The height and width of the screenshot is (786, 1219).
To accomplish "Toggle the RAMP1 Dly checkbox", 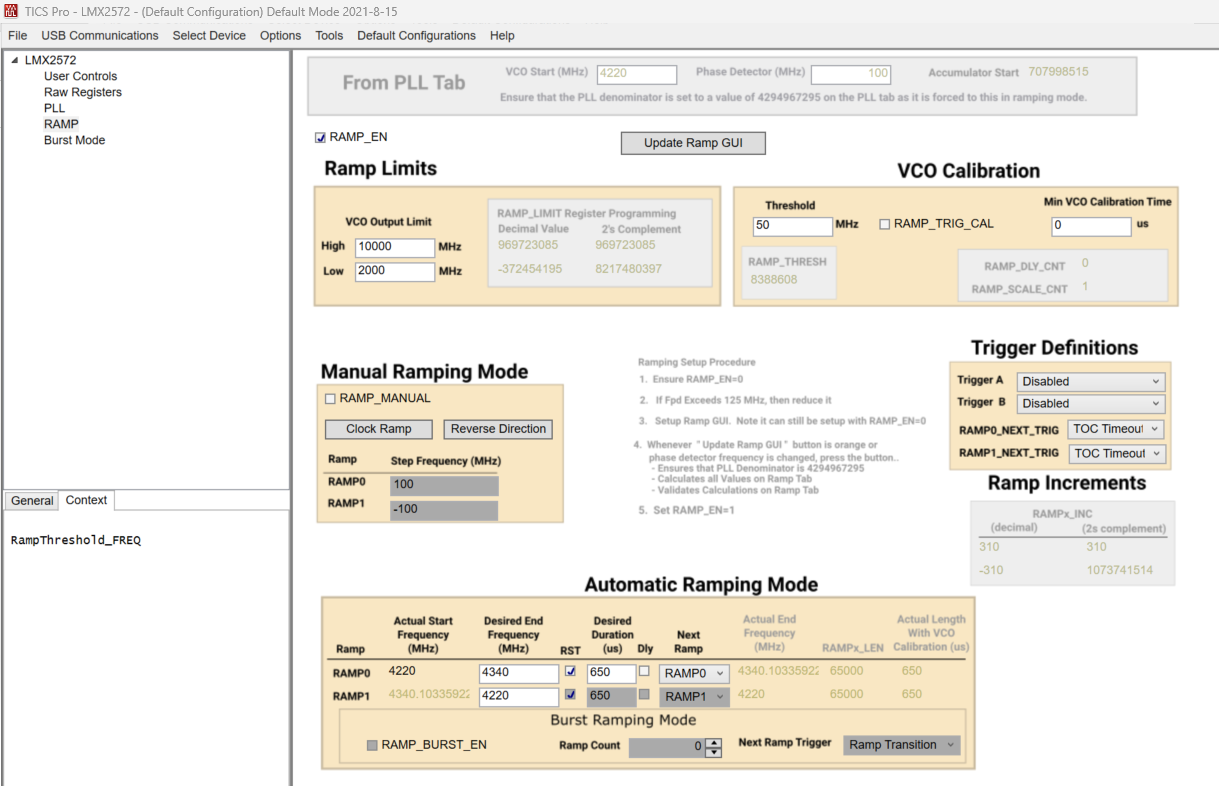I will [644, 695].
